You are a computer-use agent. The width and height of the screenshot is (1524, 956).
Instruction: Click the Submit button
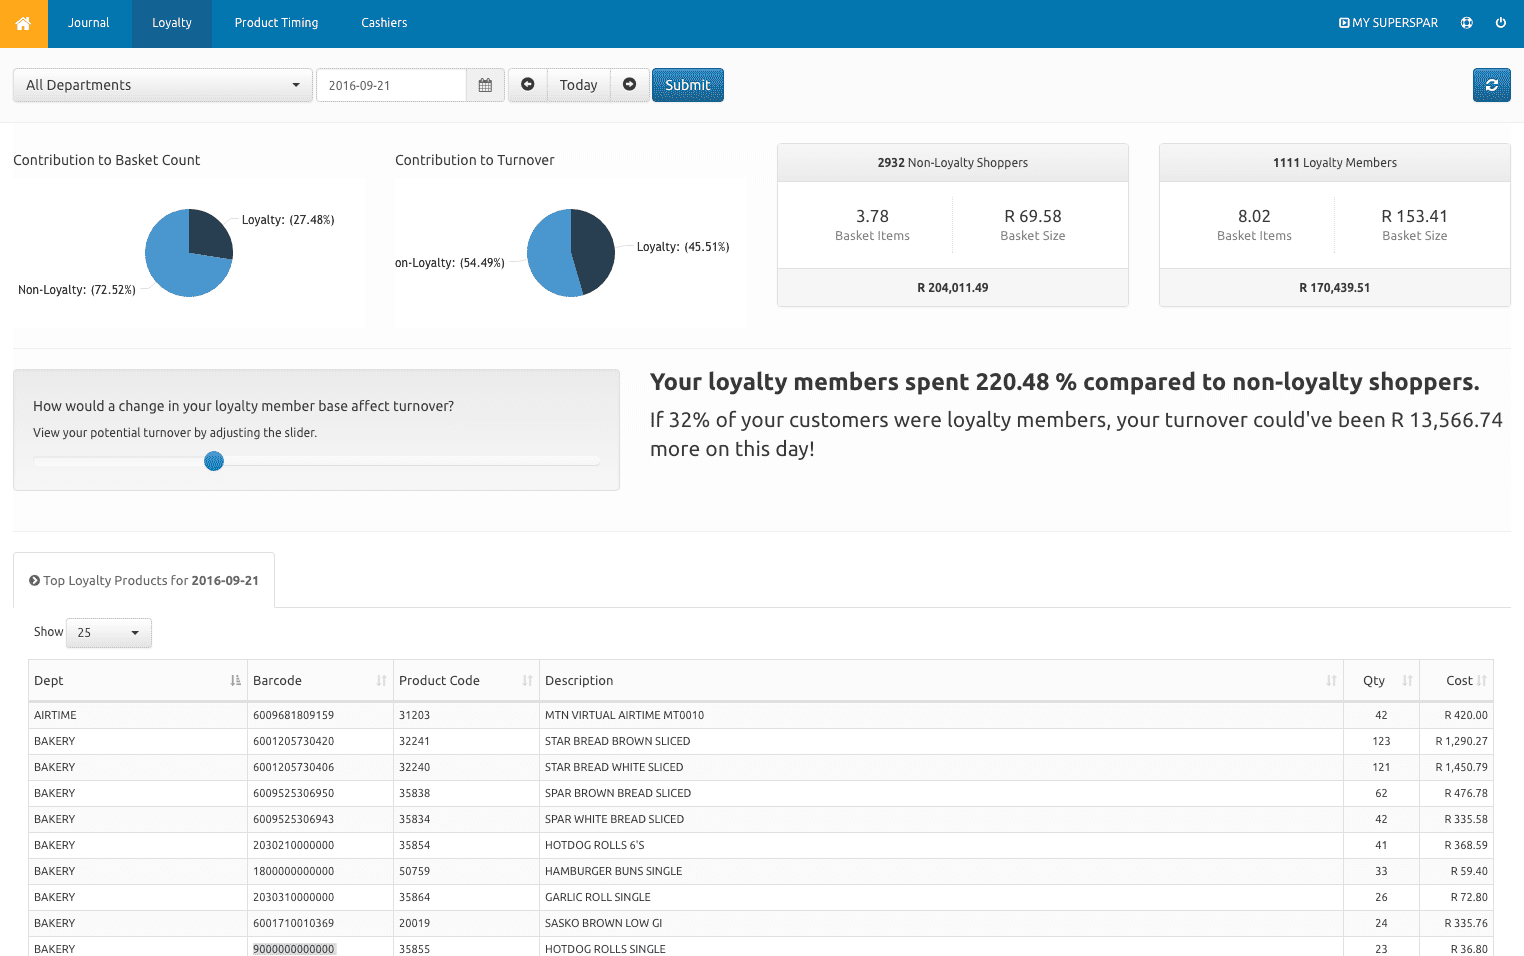[x=688, y=85]
